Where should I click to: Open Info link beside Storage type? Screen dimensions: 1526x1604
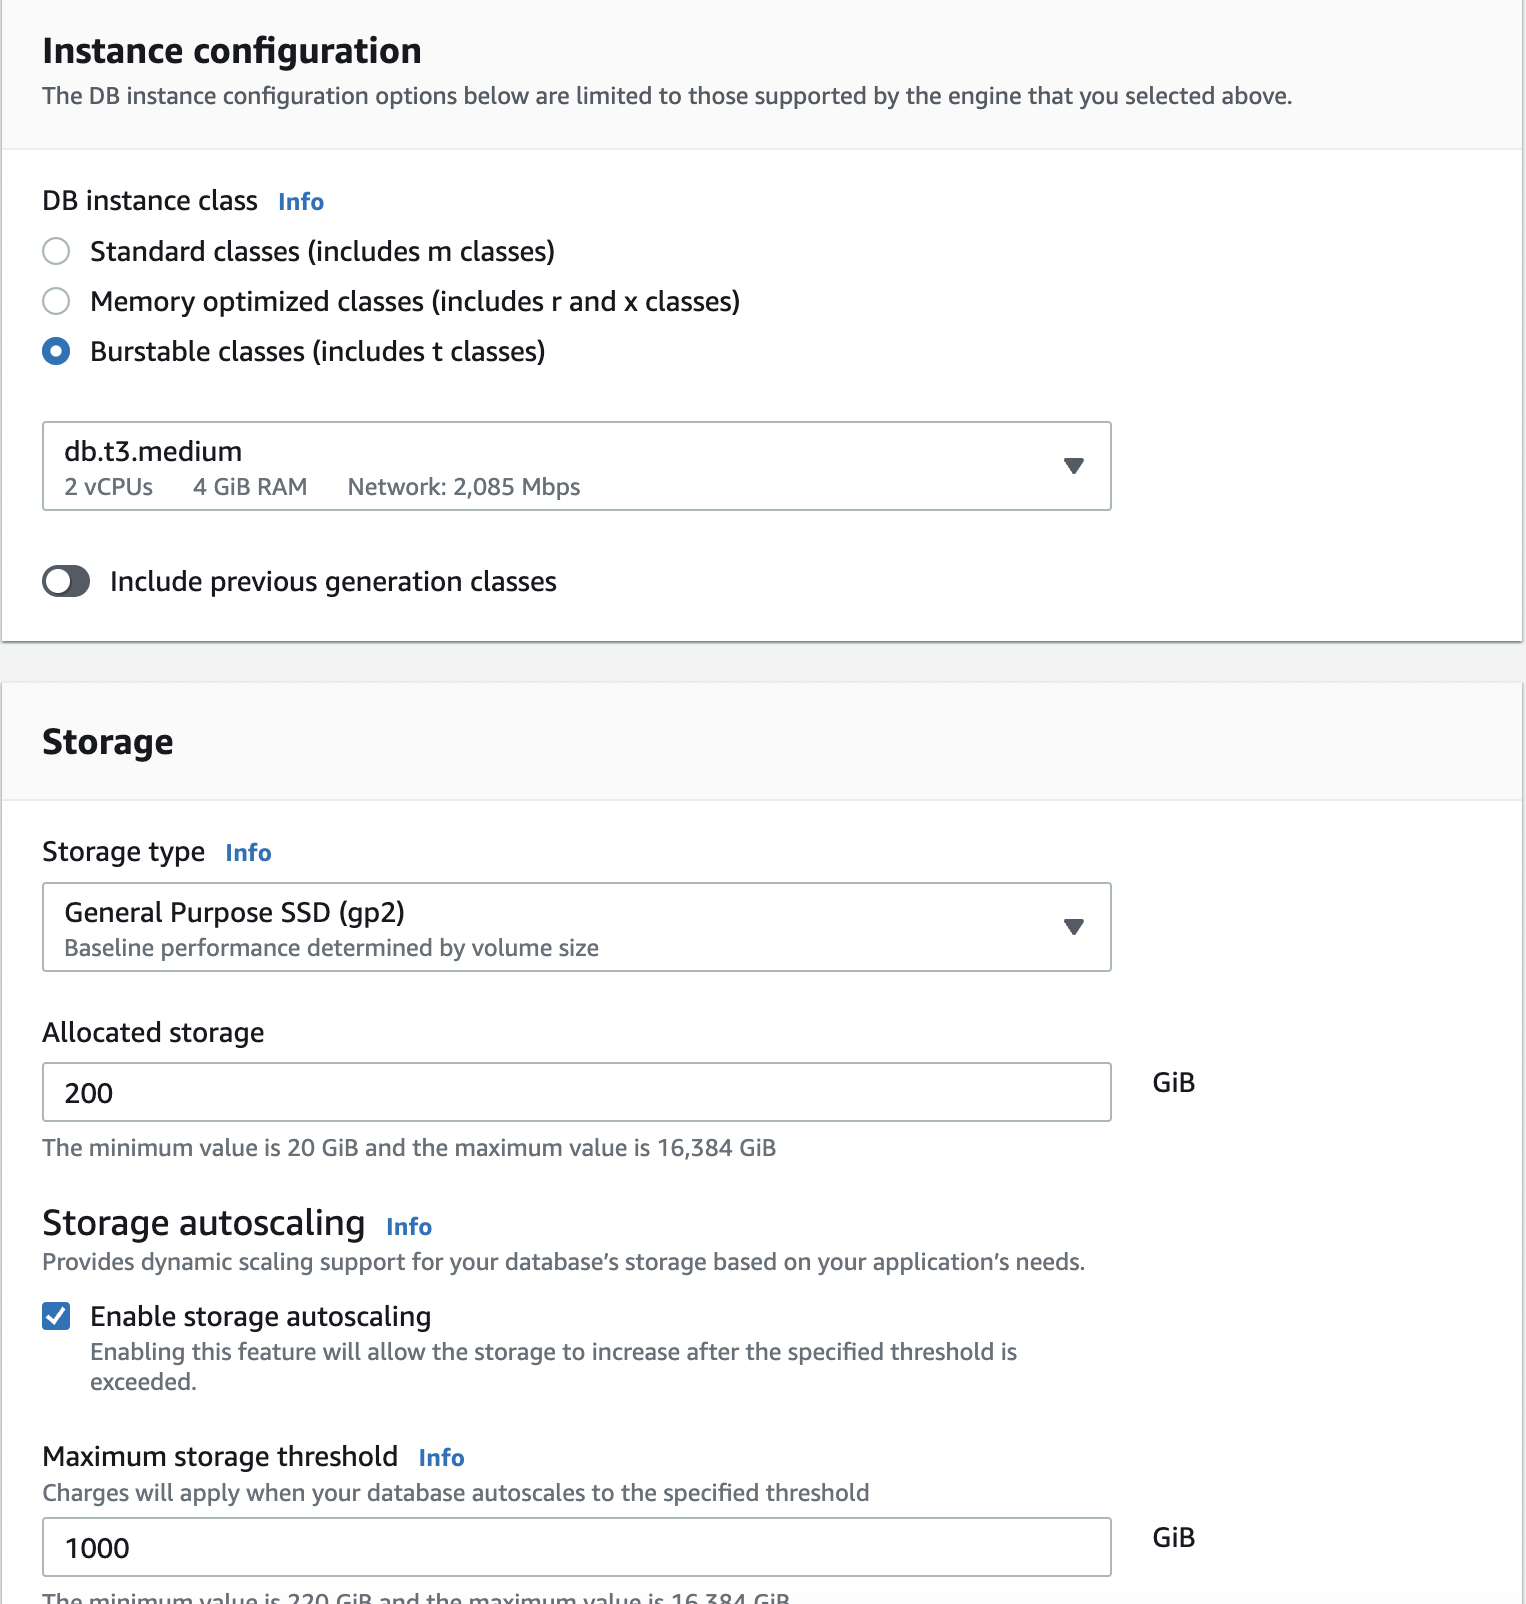(x=248, y=853)
